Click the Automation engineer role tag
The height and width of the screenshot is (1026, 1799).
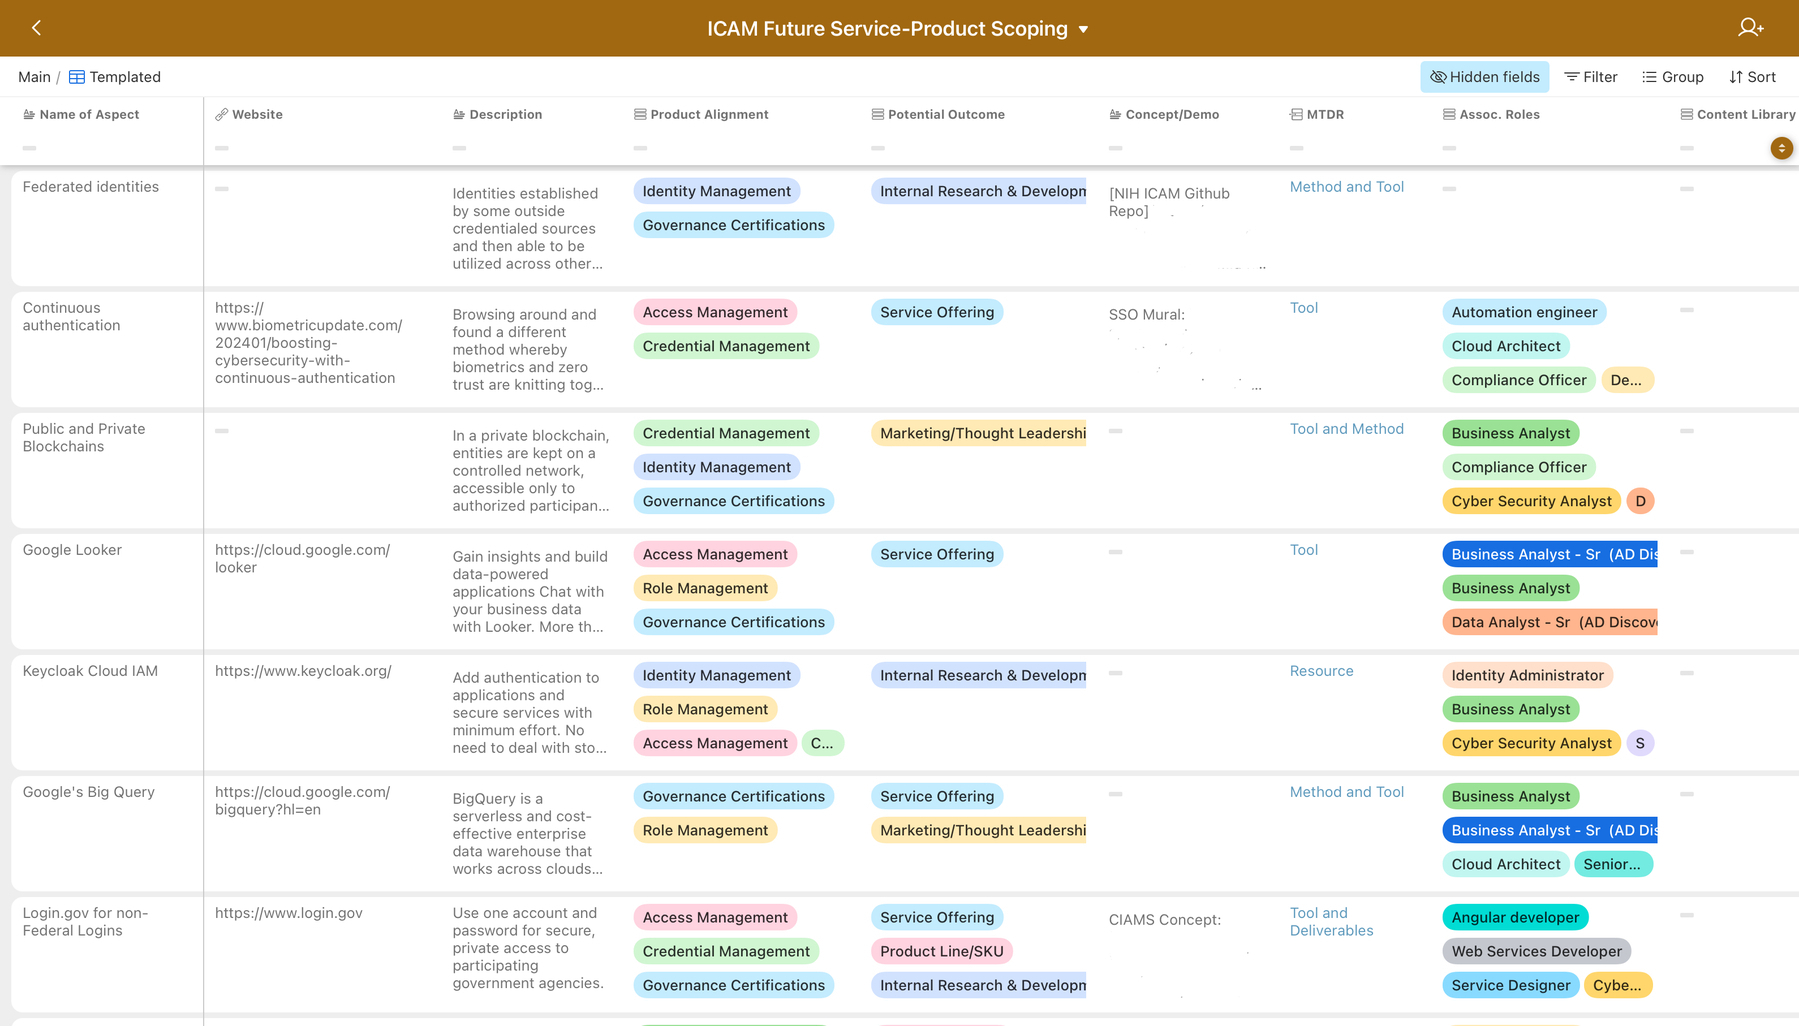click(1524, 312)
